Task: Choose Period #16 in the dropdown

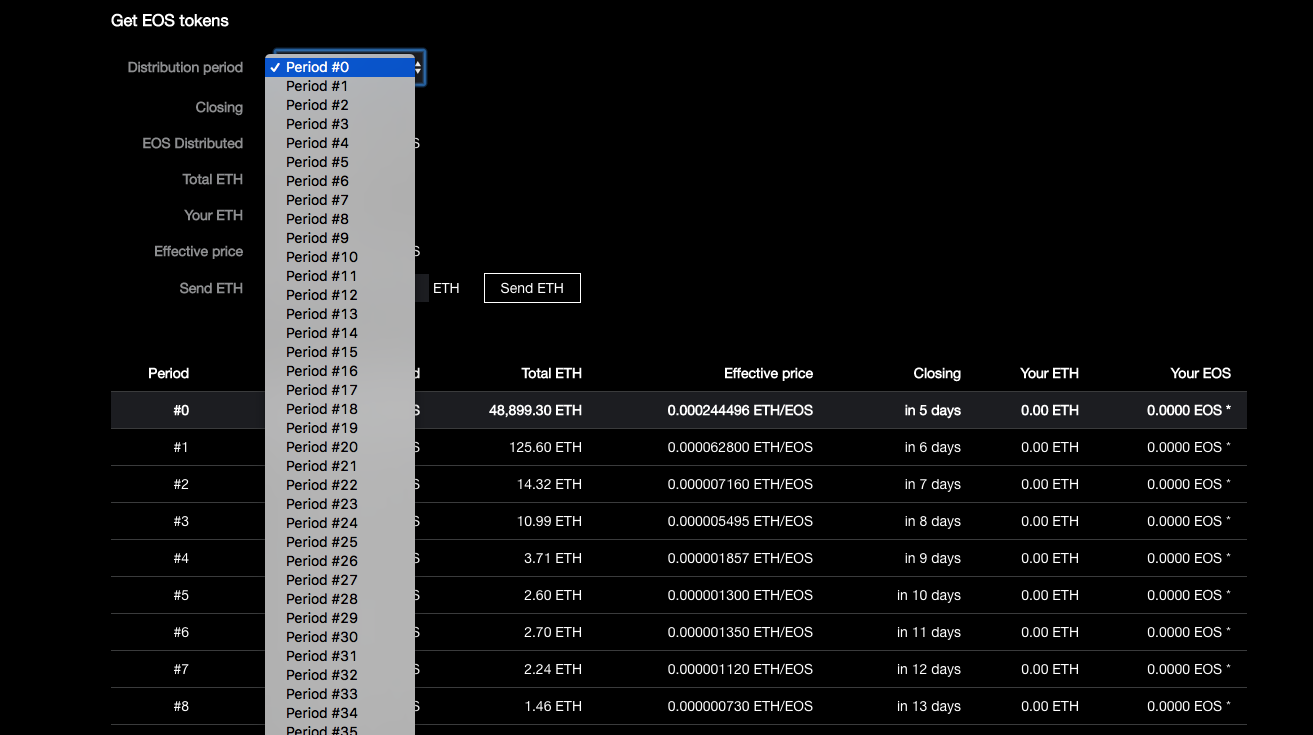Action: 340,371
